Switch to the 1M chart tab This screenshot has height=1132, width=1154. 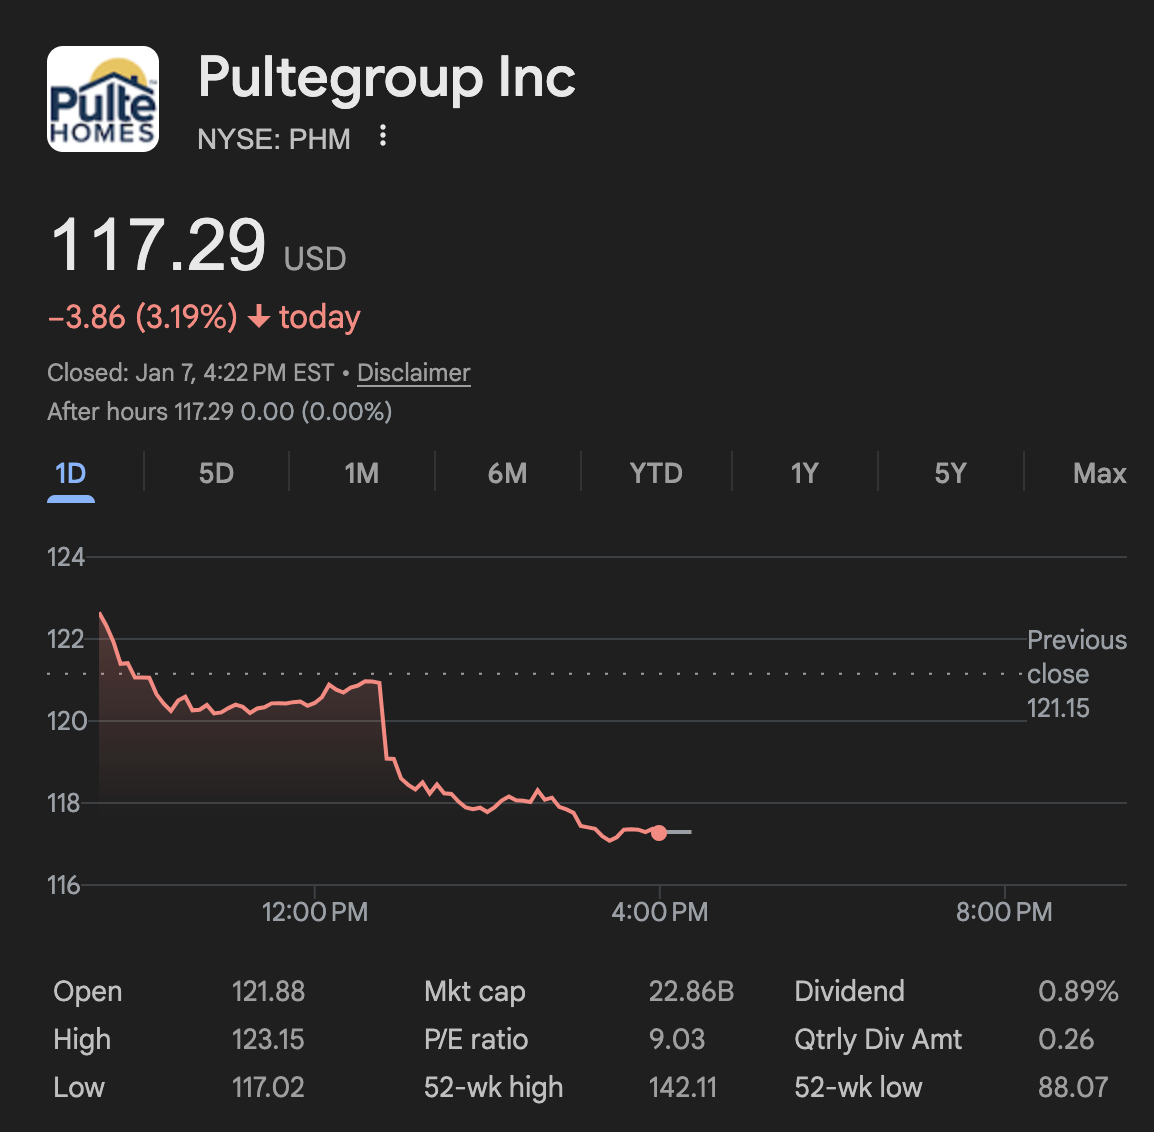click(x=362, y=473)
